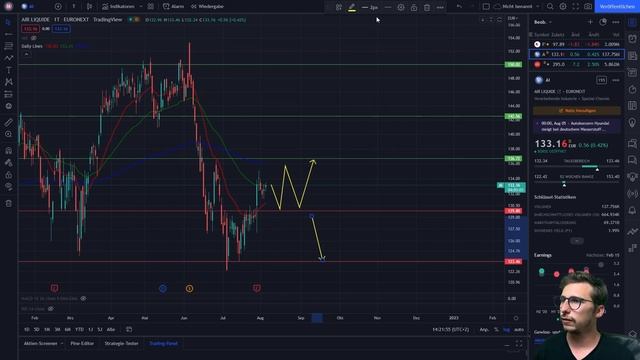The width and height of the screenshot is (640, 360).
Task: Open the layout selection square icon
Action: click(486, 7)
